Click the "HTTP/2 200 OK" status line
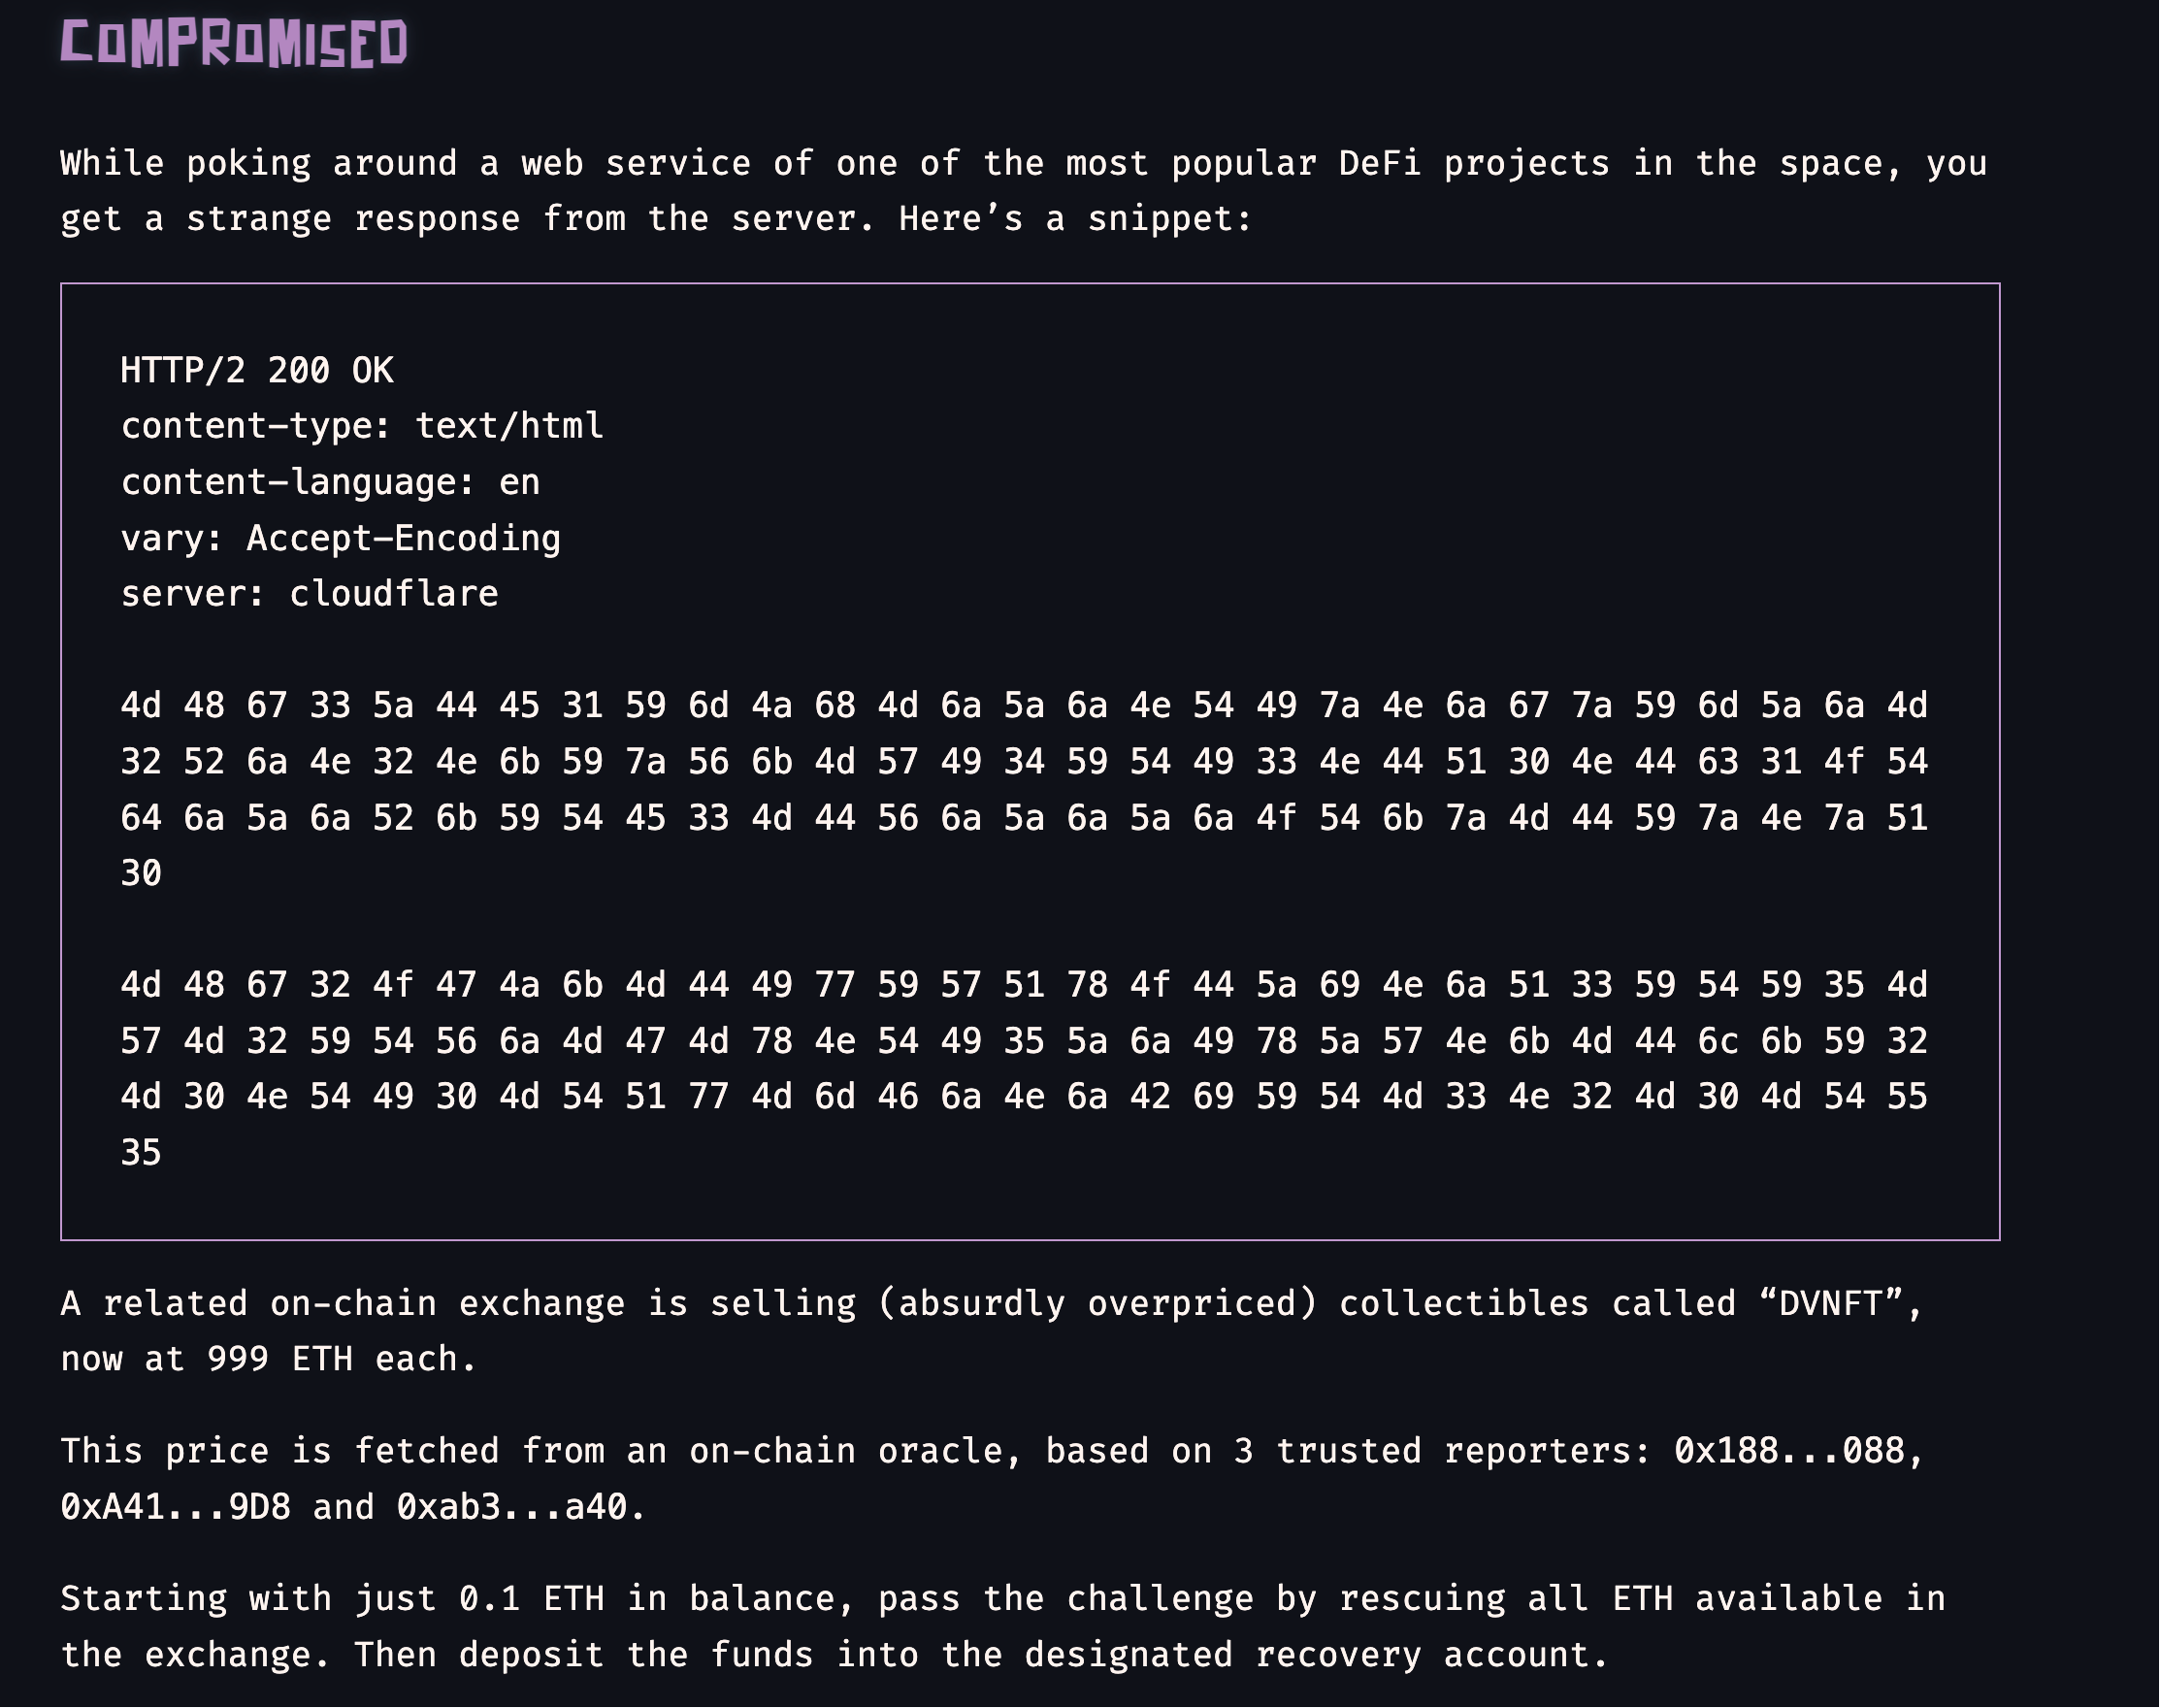 tap(257, 371)
